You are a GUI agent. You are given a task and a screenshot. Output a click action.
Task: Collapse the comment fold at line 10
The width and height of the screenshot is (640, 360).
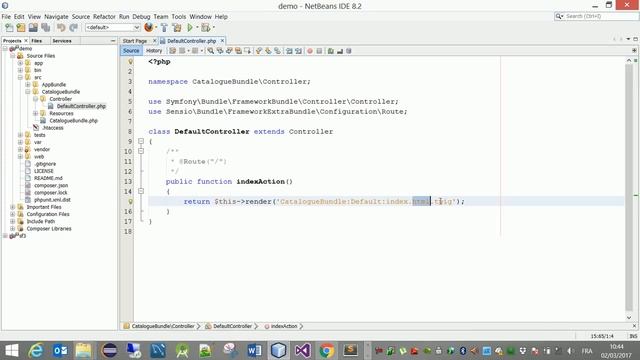pyautogui.click(x=141, y=151)
